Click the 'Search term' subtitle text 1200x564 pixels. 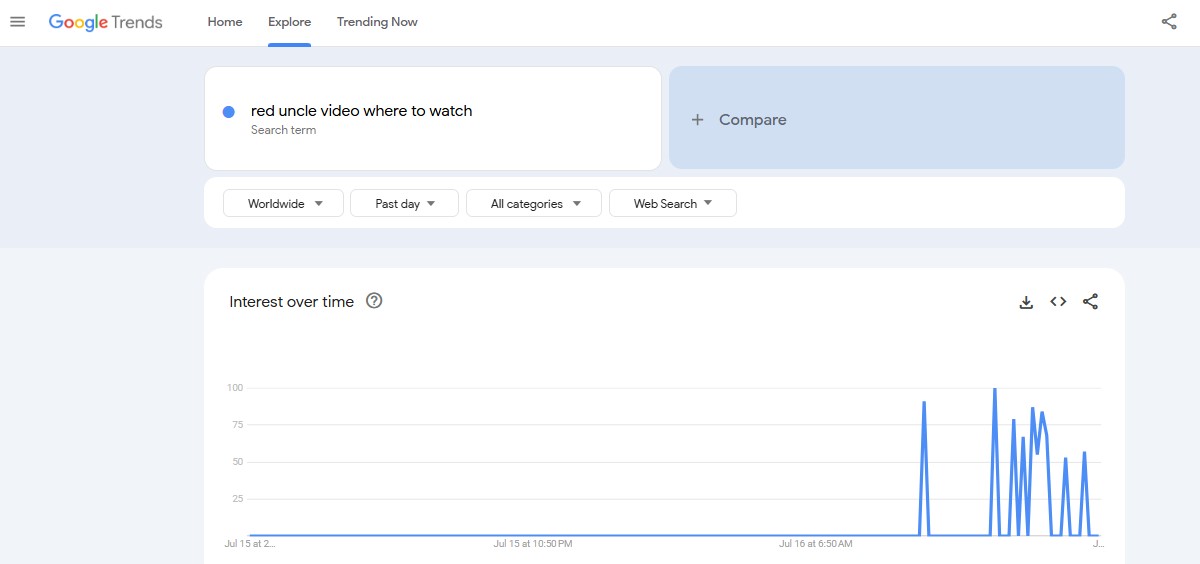pyautogui.click(x=283, y=130)
